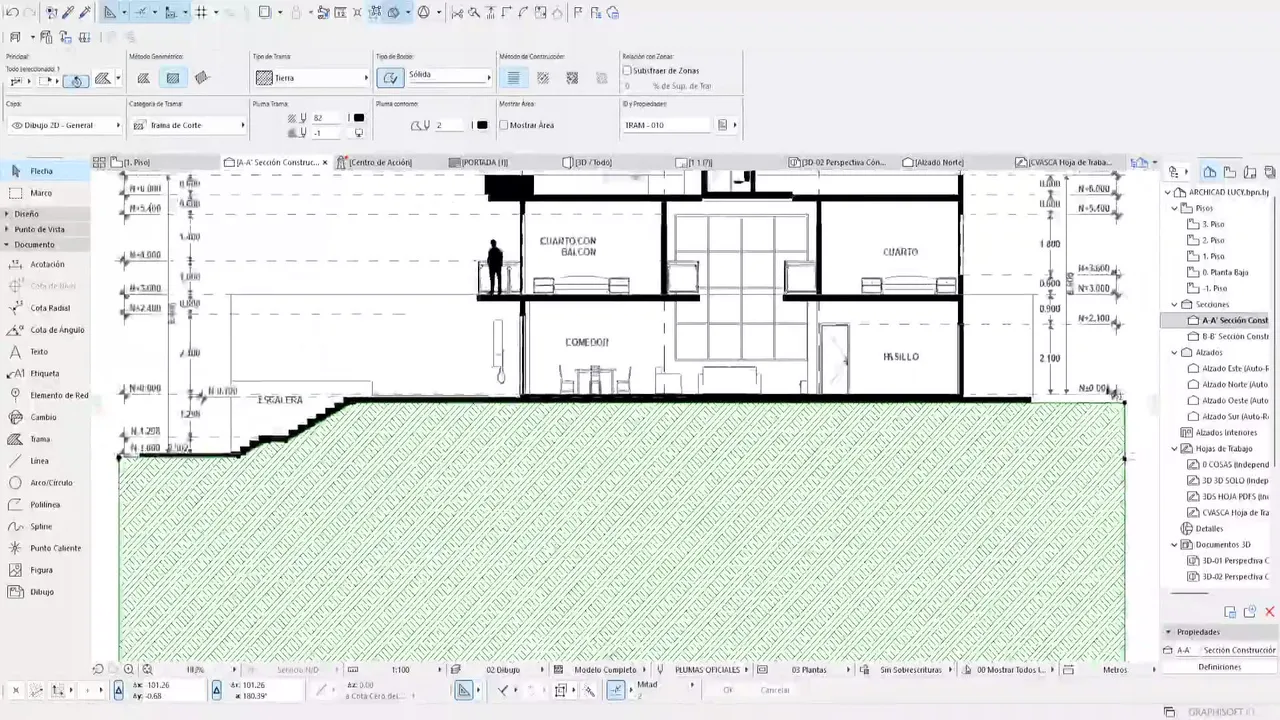Select the Cambio tool
Image resolution: width=1280 pixels, height=720 pixels.
45,417
